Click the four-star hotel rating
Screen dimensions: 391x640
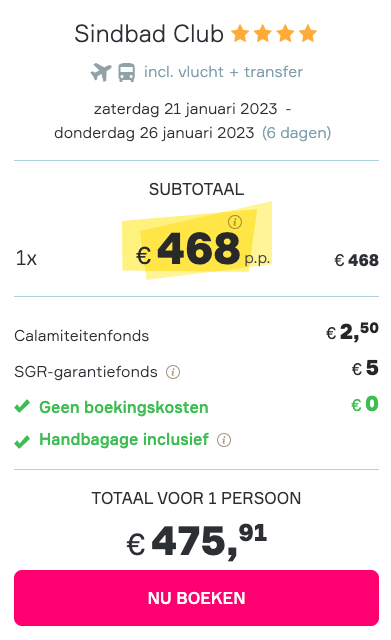274,34
